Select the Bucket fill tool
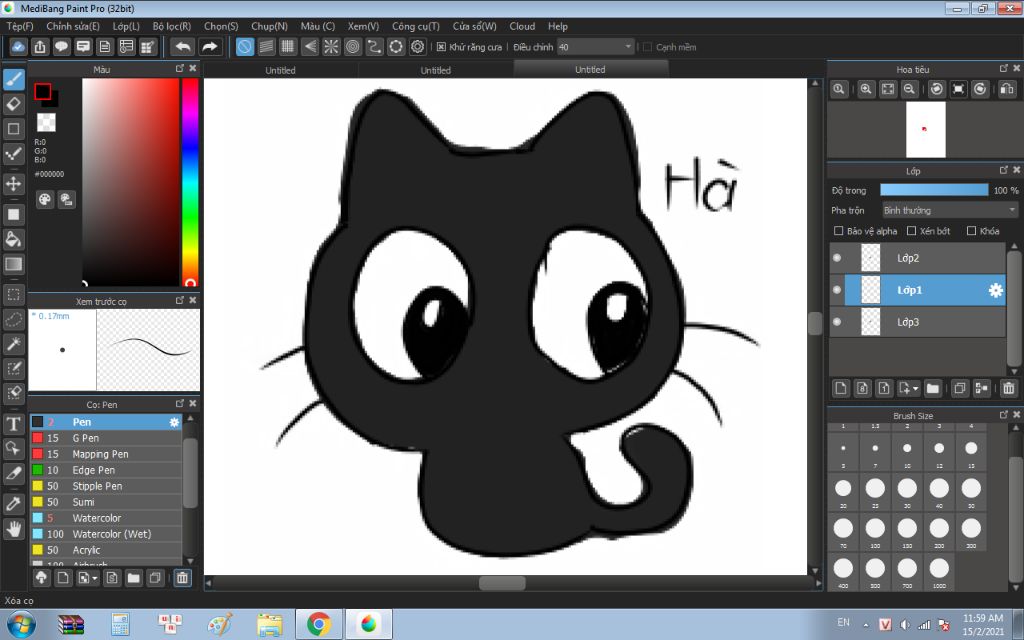1024x640 pixels. (14, 239)
